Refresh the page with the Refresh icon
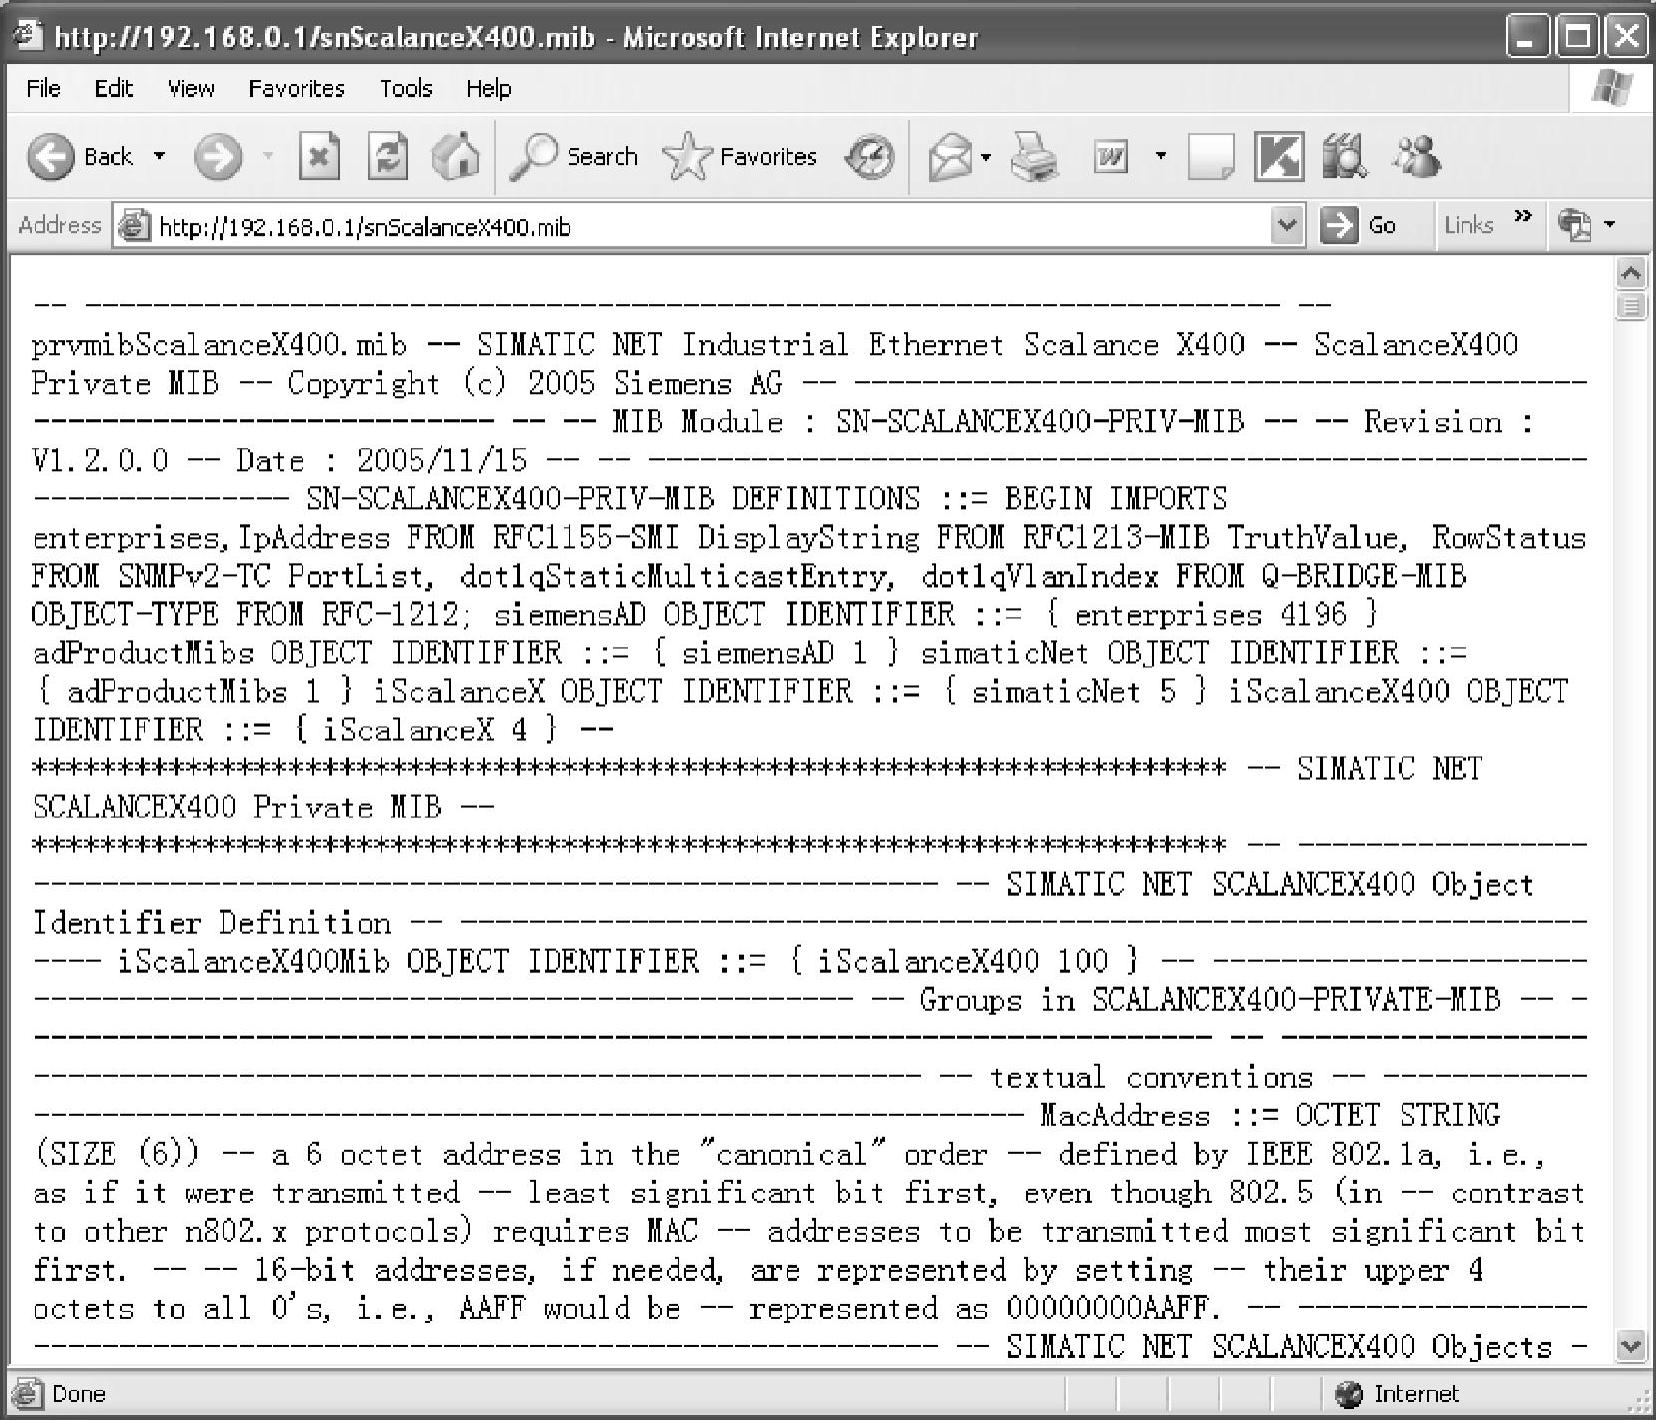This screenshot has height=1420, width=1656. (x=387, y=157)
